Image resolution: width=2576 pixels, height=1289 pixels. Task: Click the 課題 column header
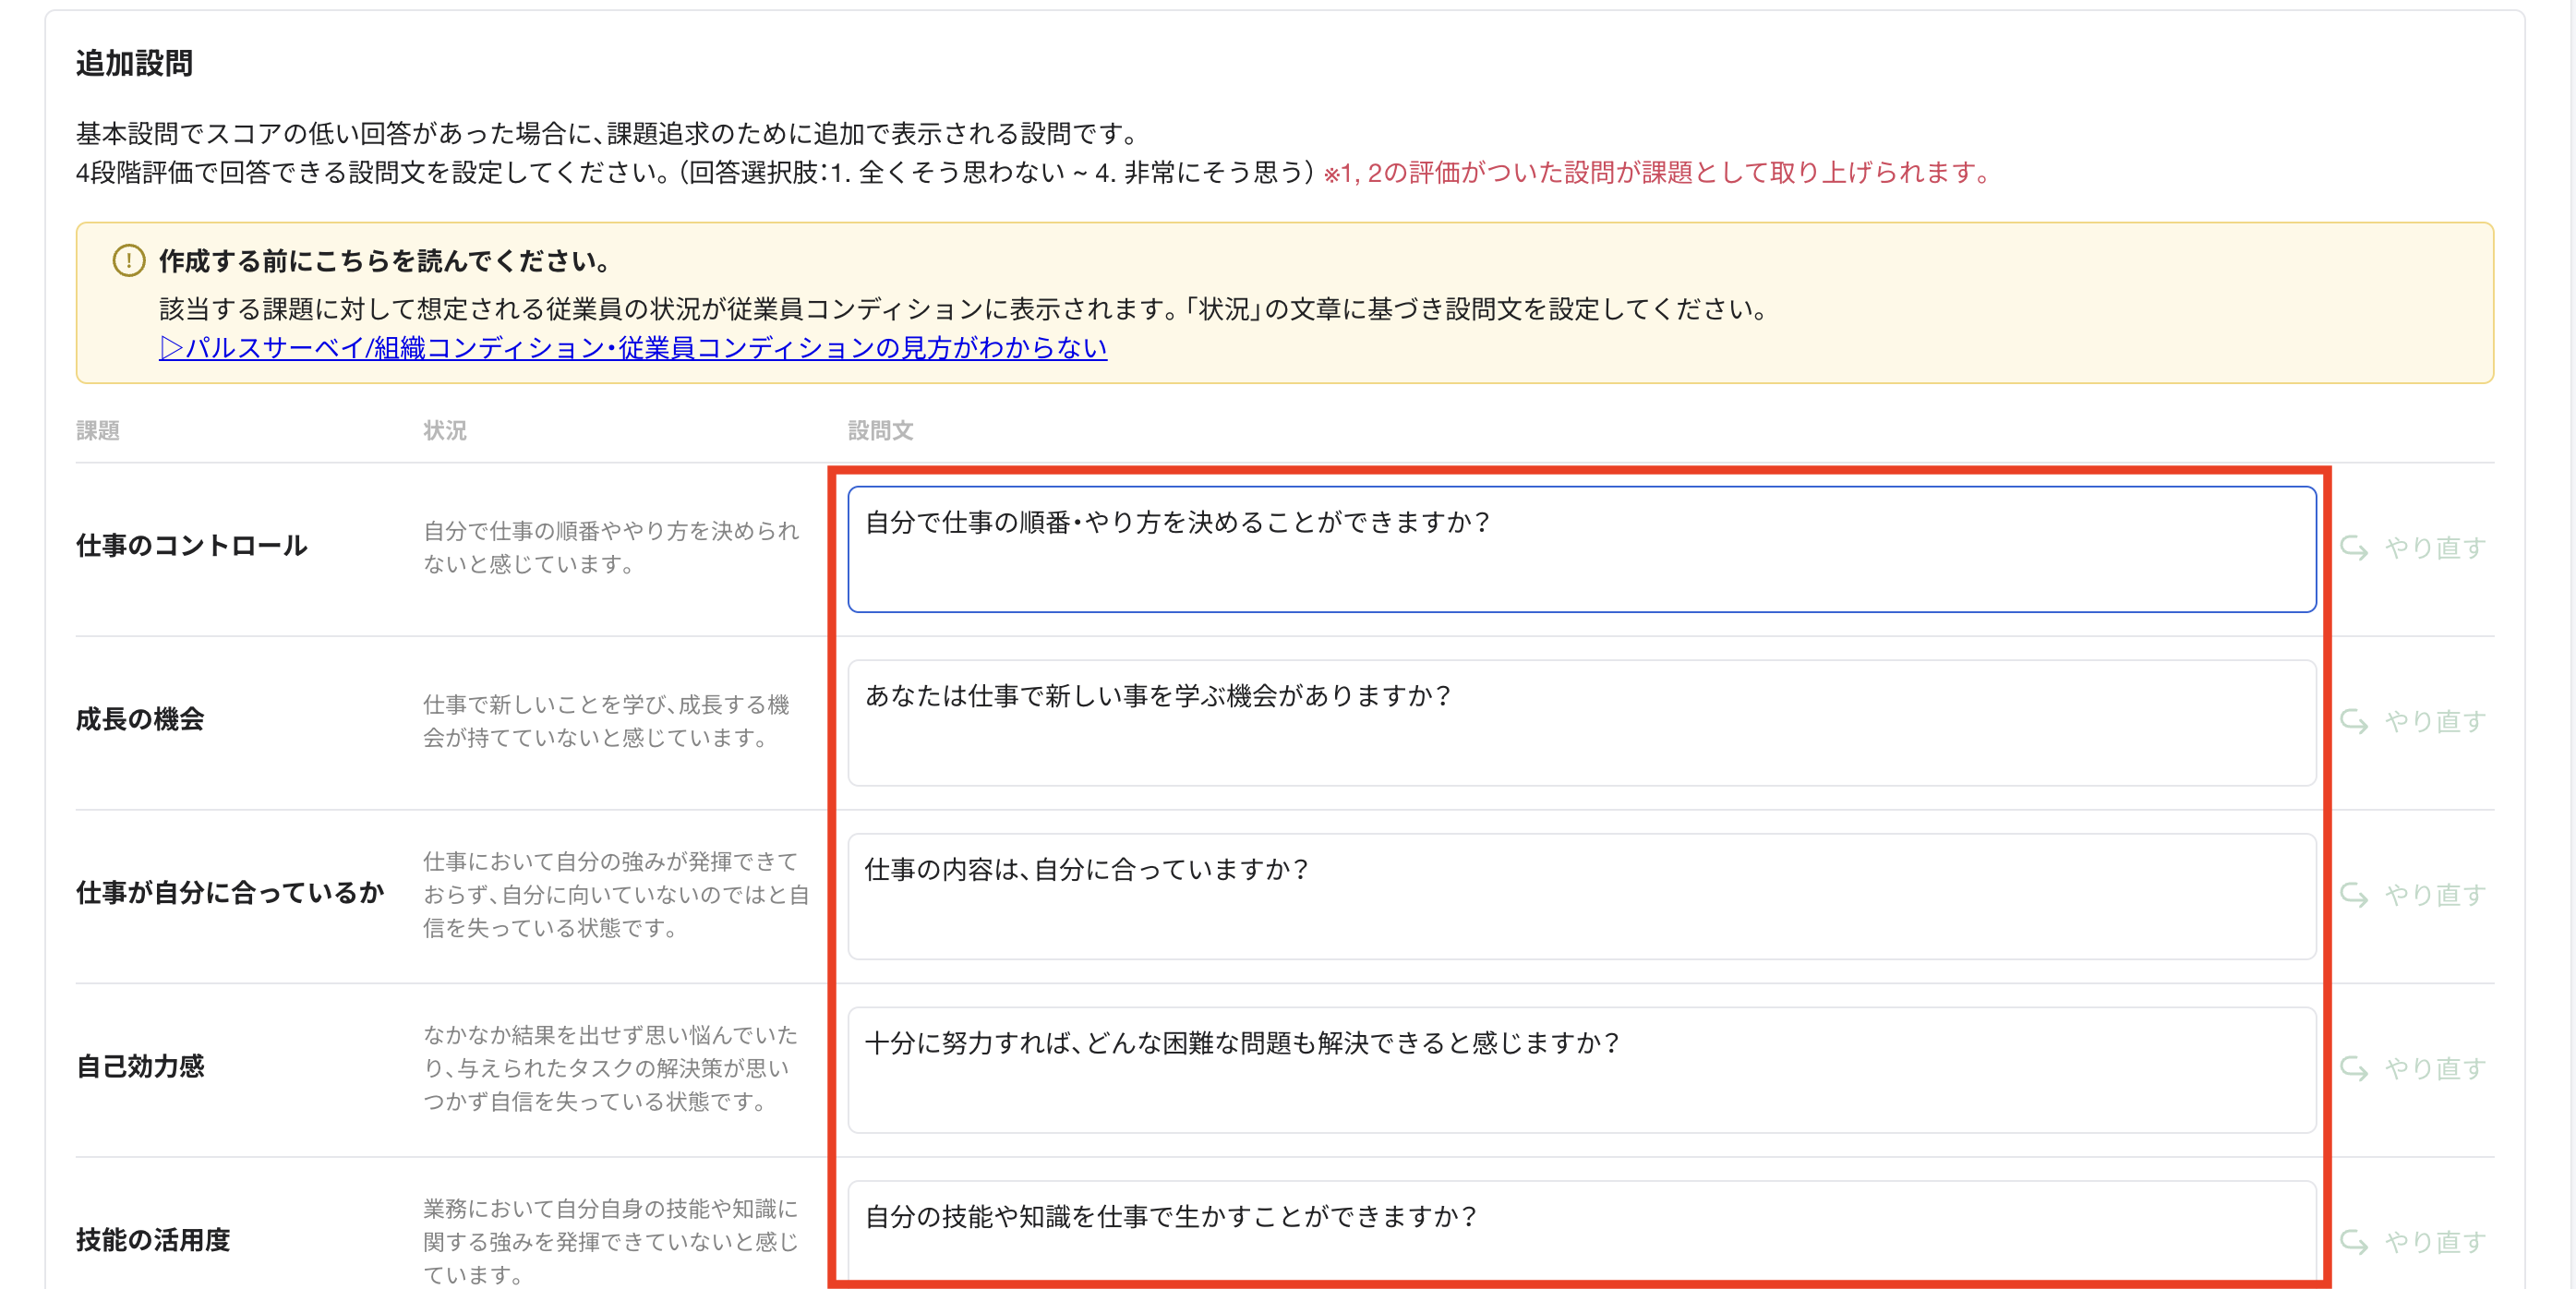click(98, 431)
